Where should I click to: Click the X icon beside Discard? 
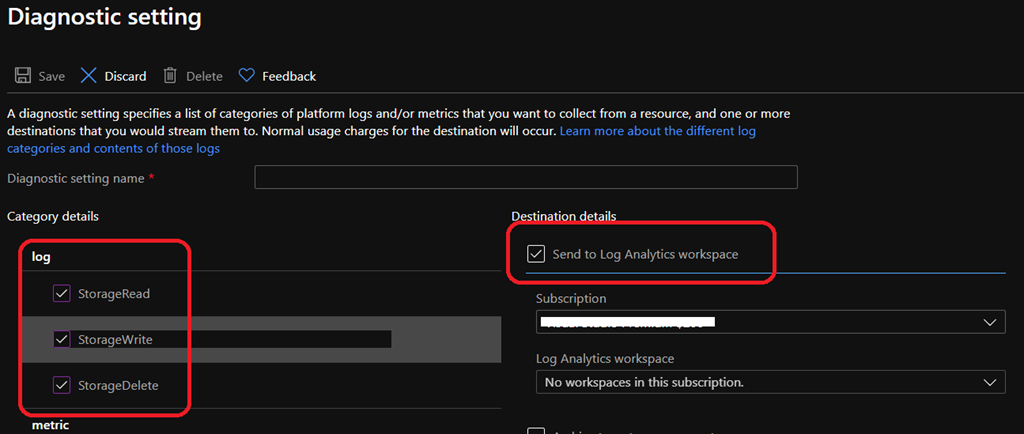89,76
